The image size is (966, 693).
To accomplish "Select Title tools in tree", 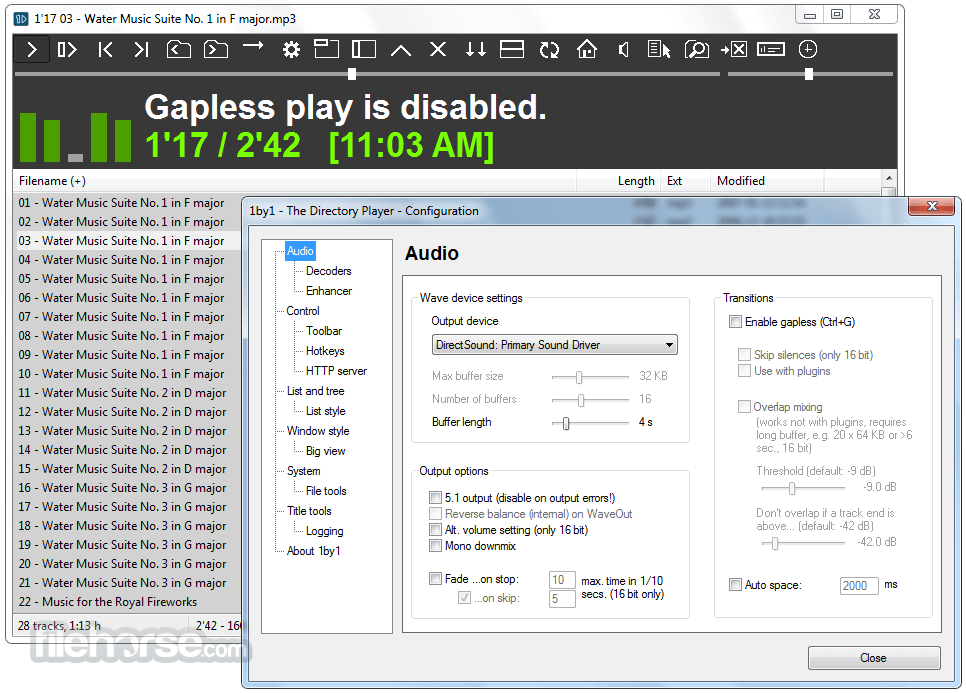I will [309, 511].
